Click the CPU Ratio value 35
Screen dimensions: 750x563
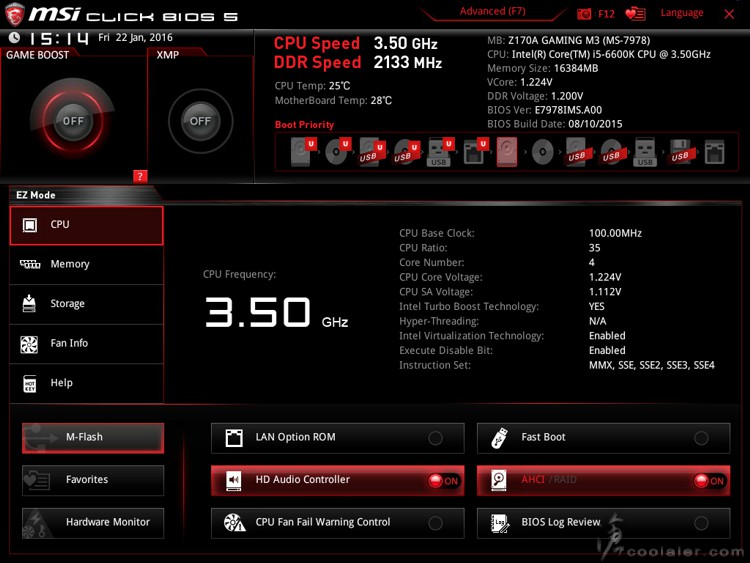click(595, 248)
